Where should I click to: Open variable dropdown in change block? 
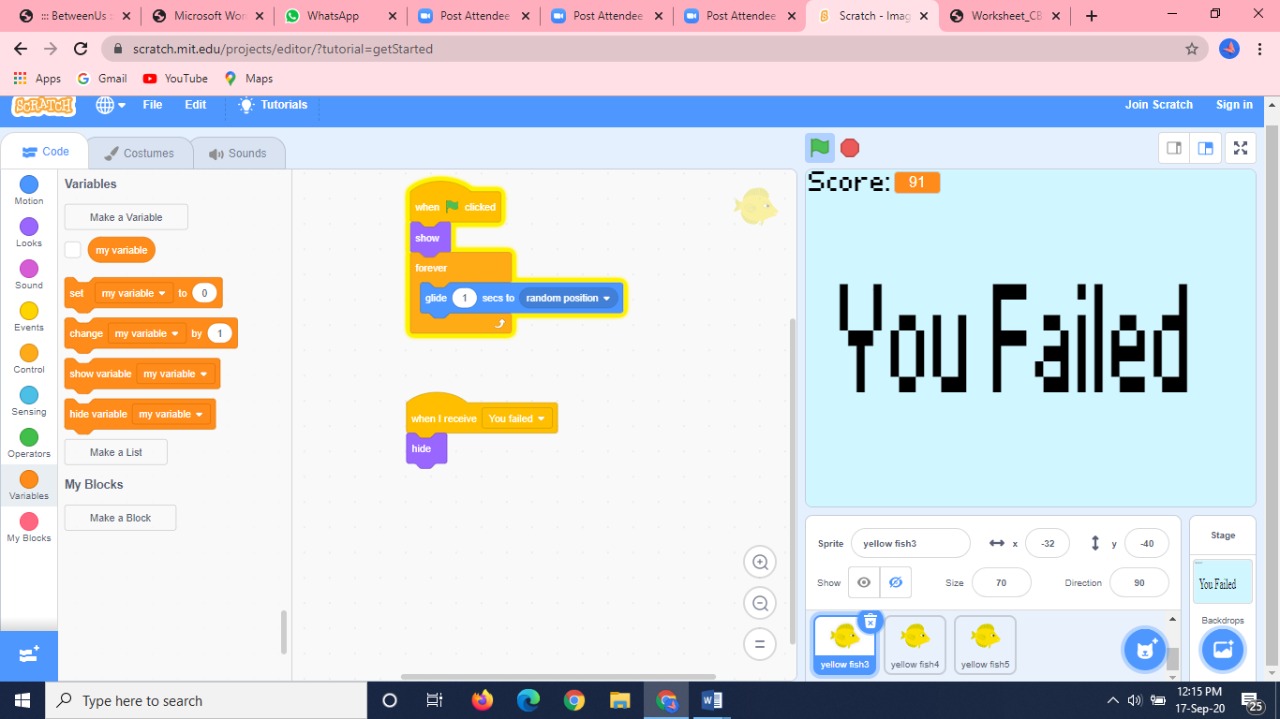click(x=146, y=333)
